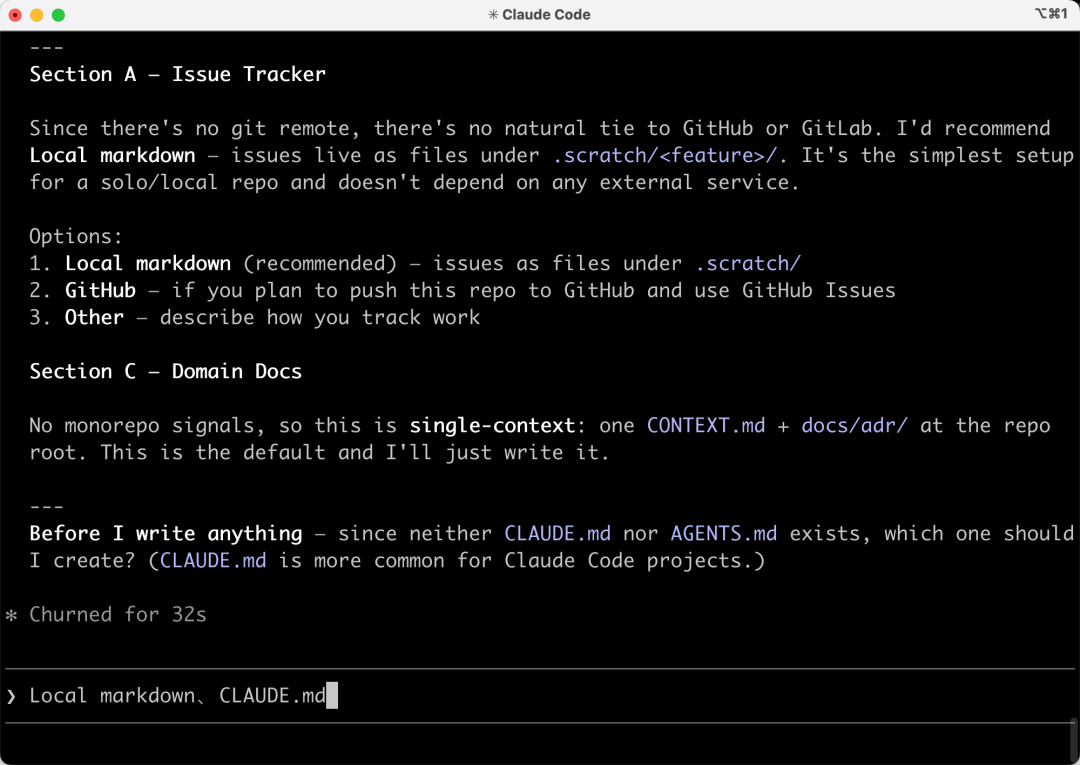Click the Section A – Issue Tracker heading
Image resolution: width=1080 pixels, height=765 pixels.
coord(177,74)
